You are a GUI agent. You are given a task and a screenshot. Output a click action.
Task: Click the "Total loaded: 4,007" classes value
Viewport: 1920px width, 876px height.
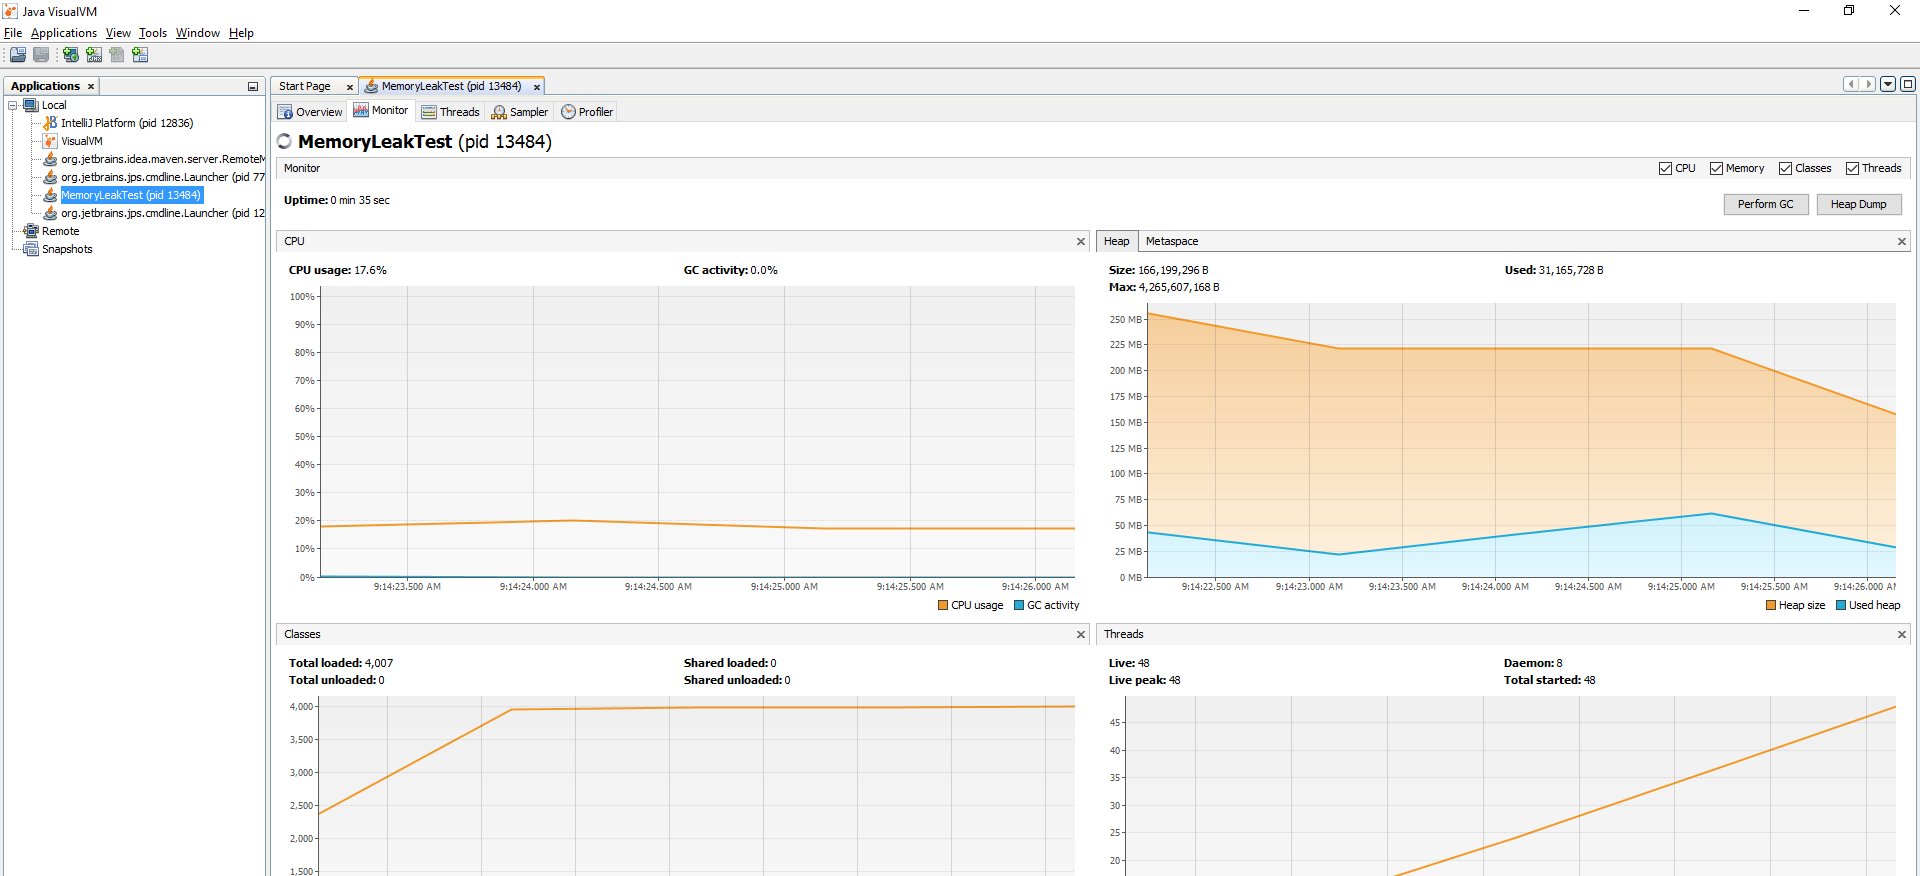click(341, 663)
